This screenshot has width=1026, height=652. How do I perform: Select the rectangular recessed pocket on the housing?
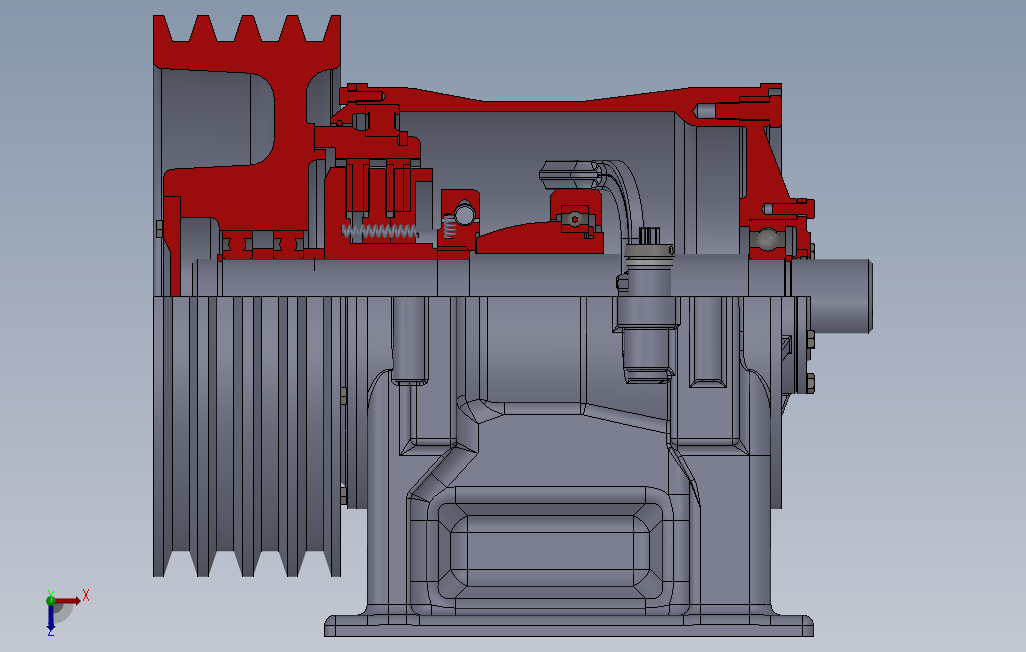tap(550, 551)
